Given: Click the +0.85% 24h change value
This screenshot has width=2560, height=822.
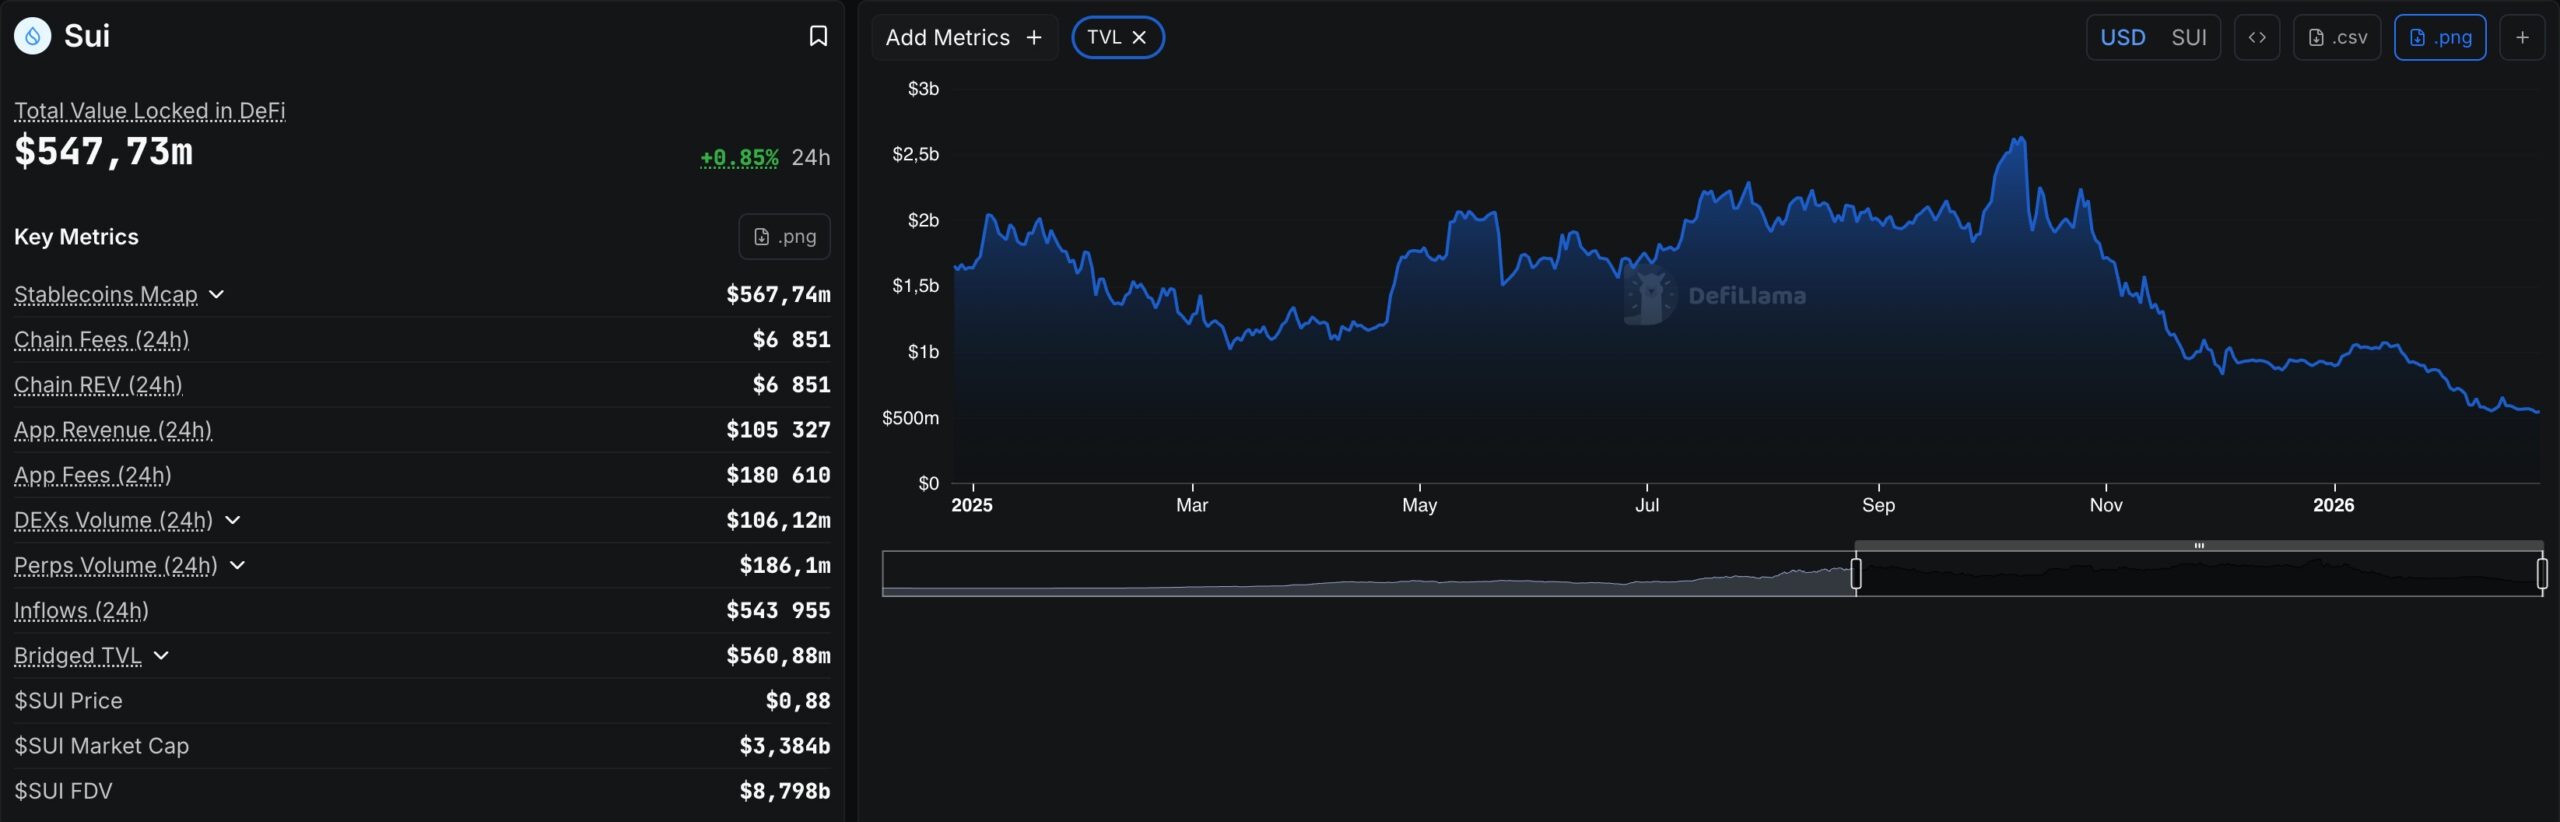Looking at the screenshot, I should tap(739, 157).
